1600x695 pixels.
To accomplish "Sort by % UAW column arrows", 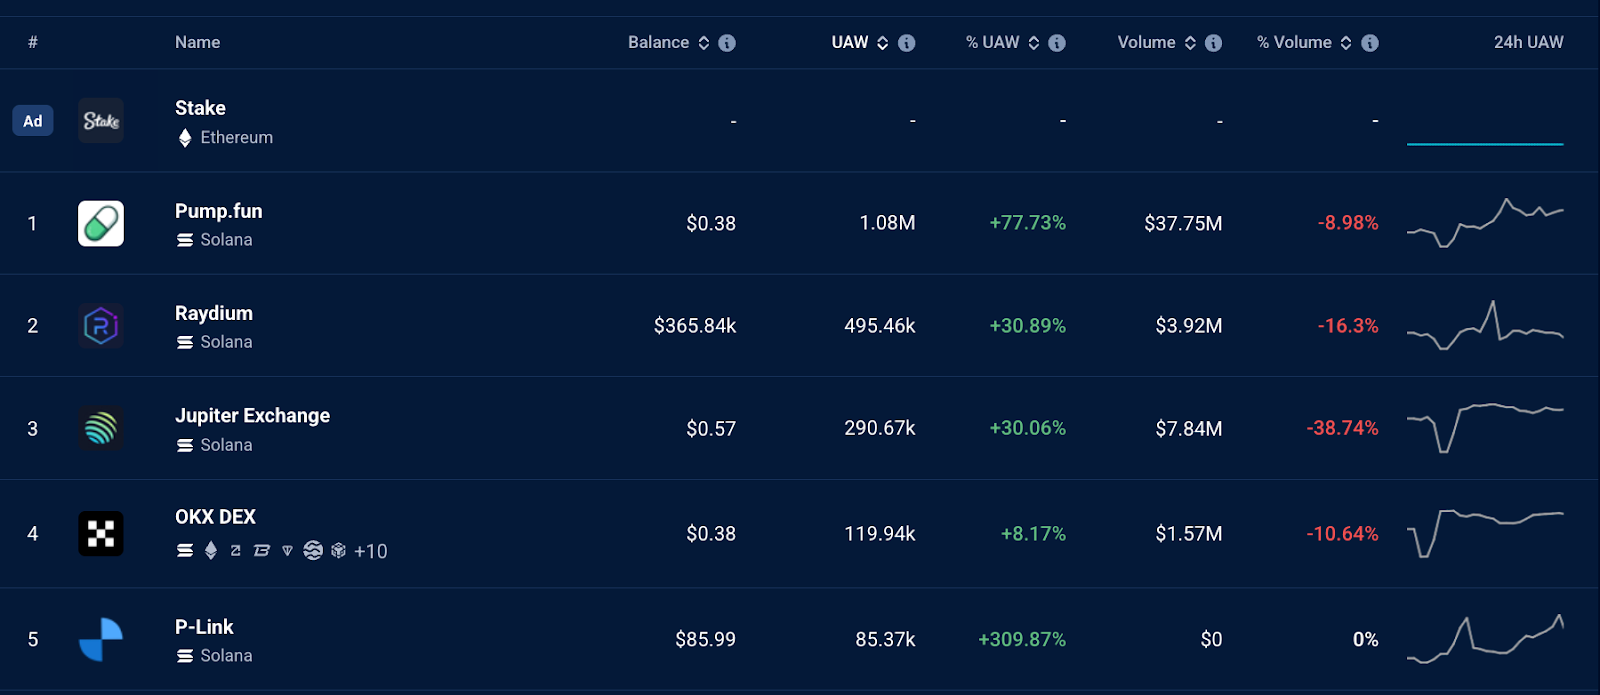I will point(1034,43).
